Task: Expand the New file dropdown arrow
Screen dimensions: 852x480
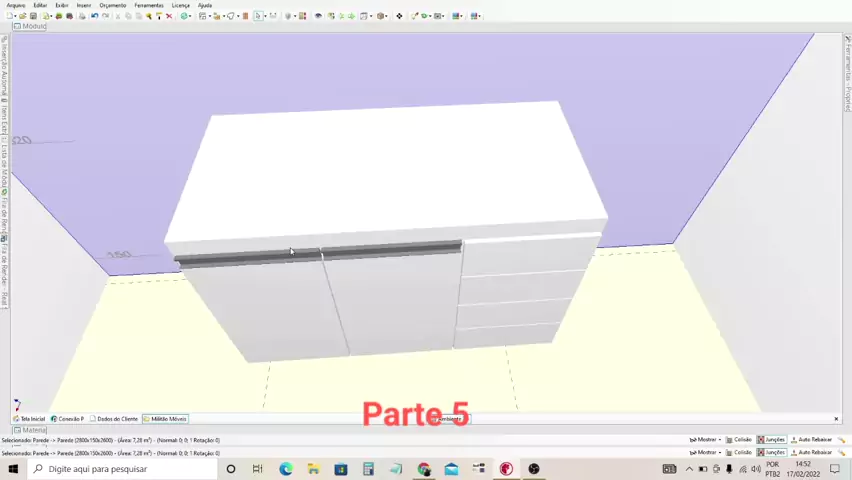Action: click(15, 16)
